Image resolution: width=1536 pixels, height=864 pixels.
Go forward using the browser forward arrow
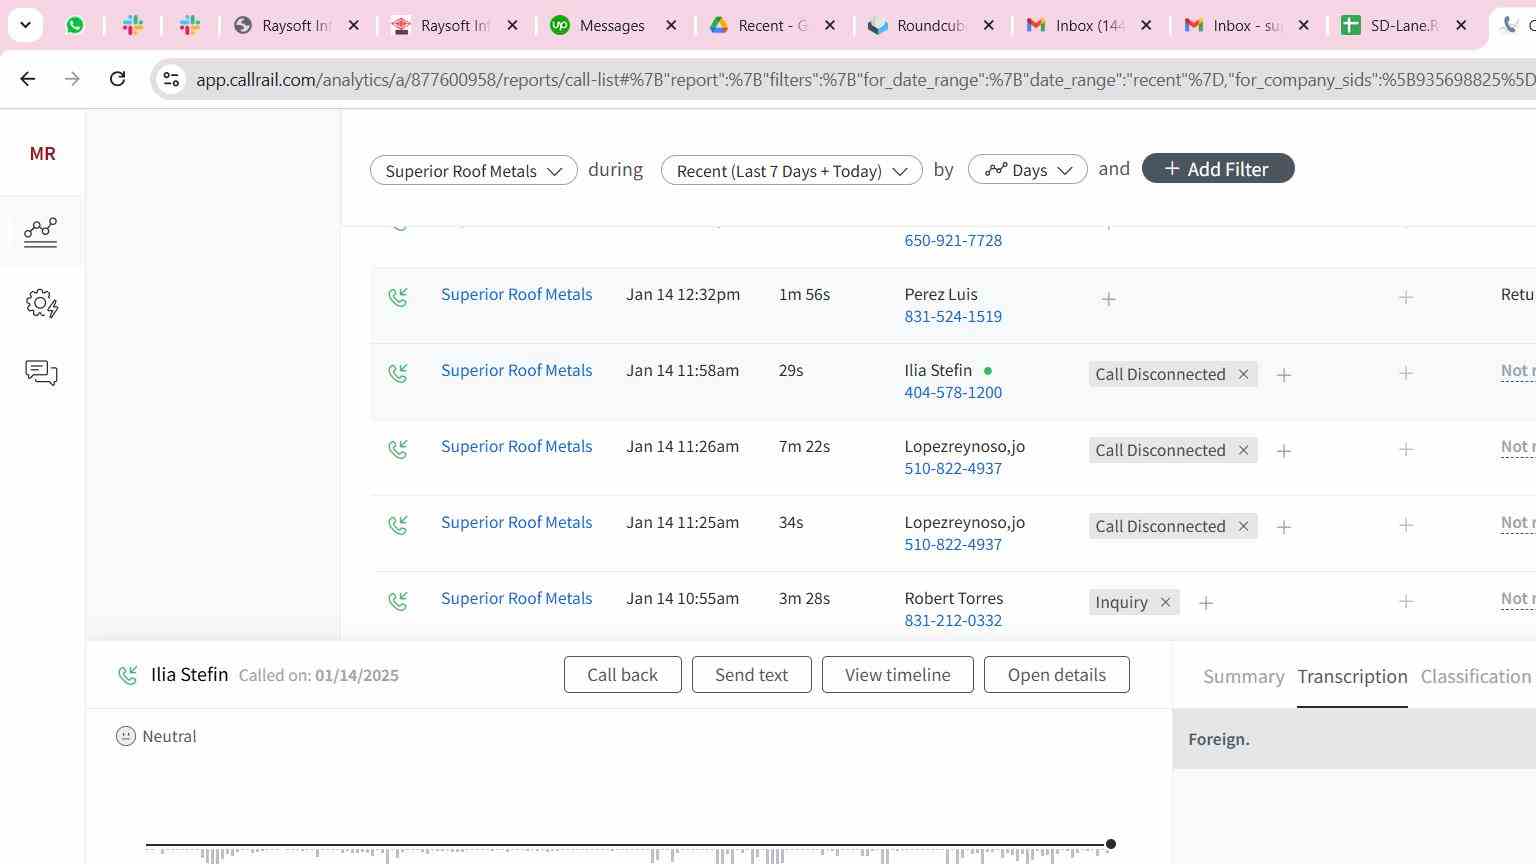pos(72,79)
